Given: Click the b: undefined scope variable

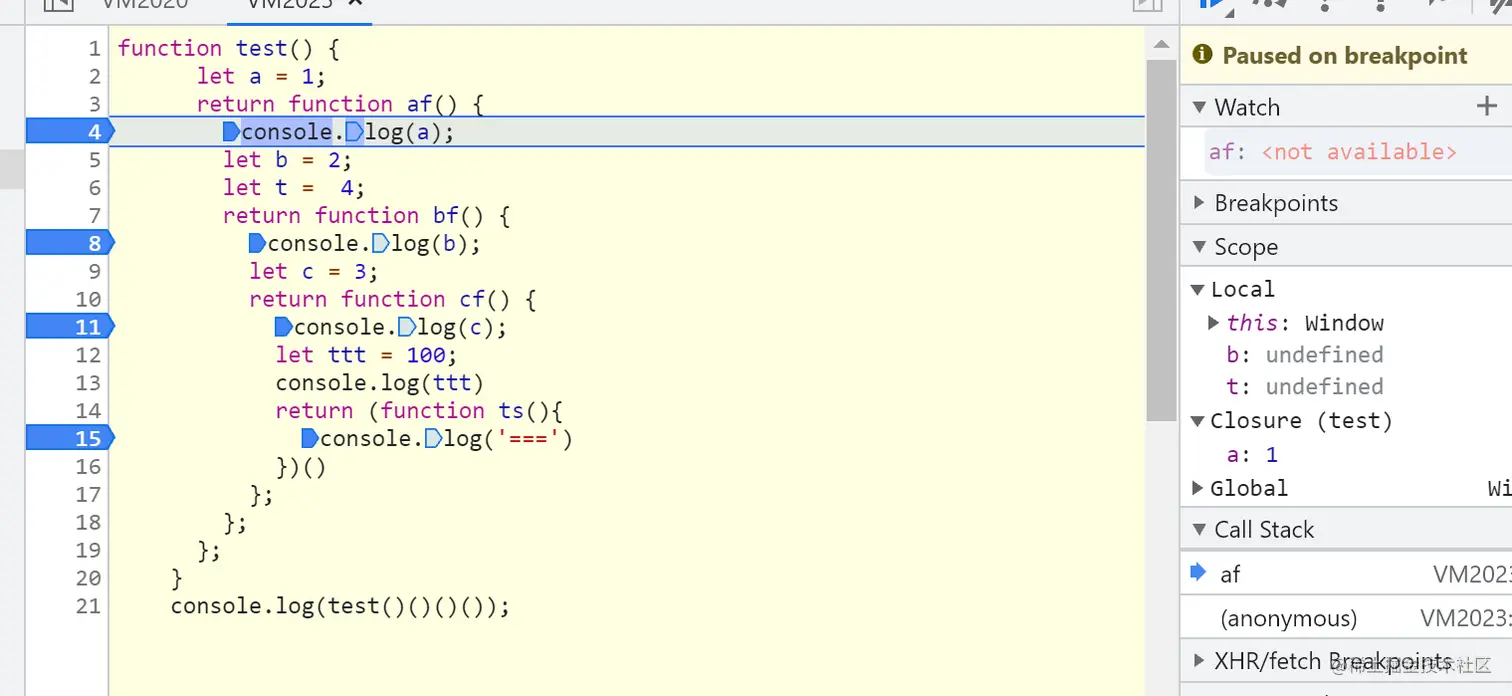Looking at the screenshot, I should point(1304,355).
